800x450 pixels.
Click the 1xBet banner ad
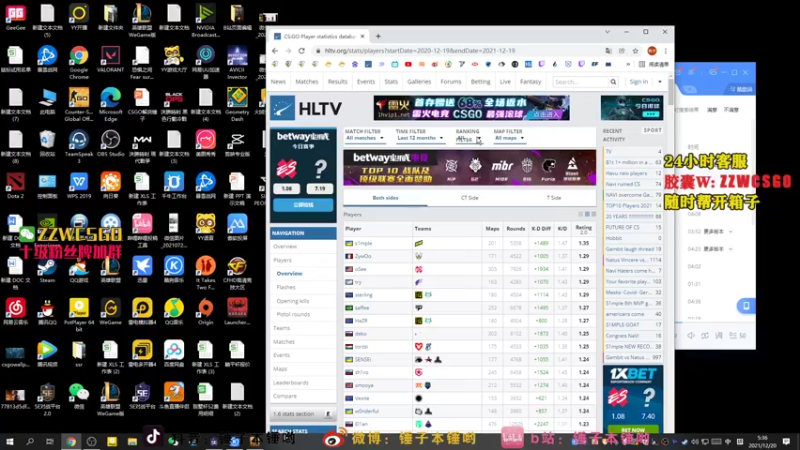[633, 399]
